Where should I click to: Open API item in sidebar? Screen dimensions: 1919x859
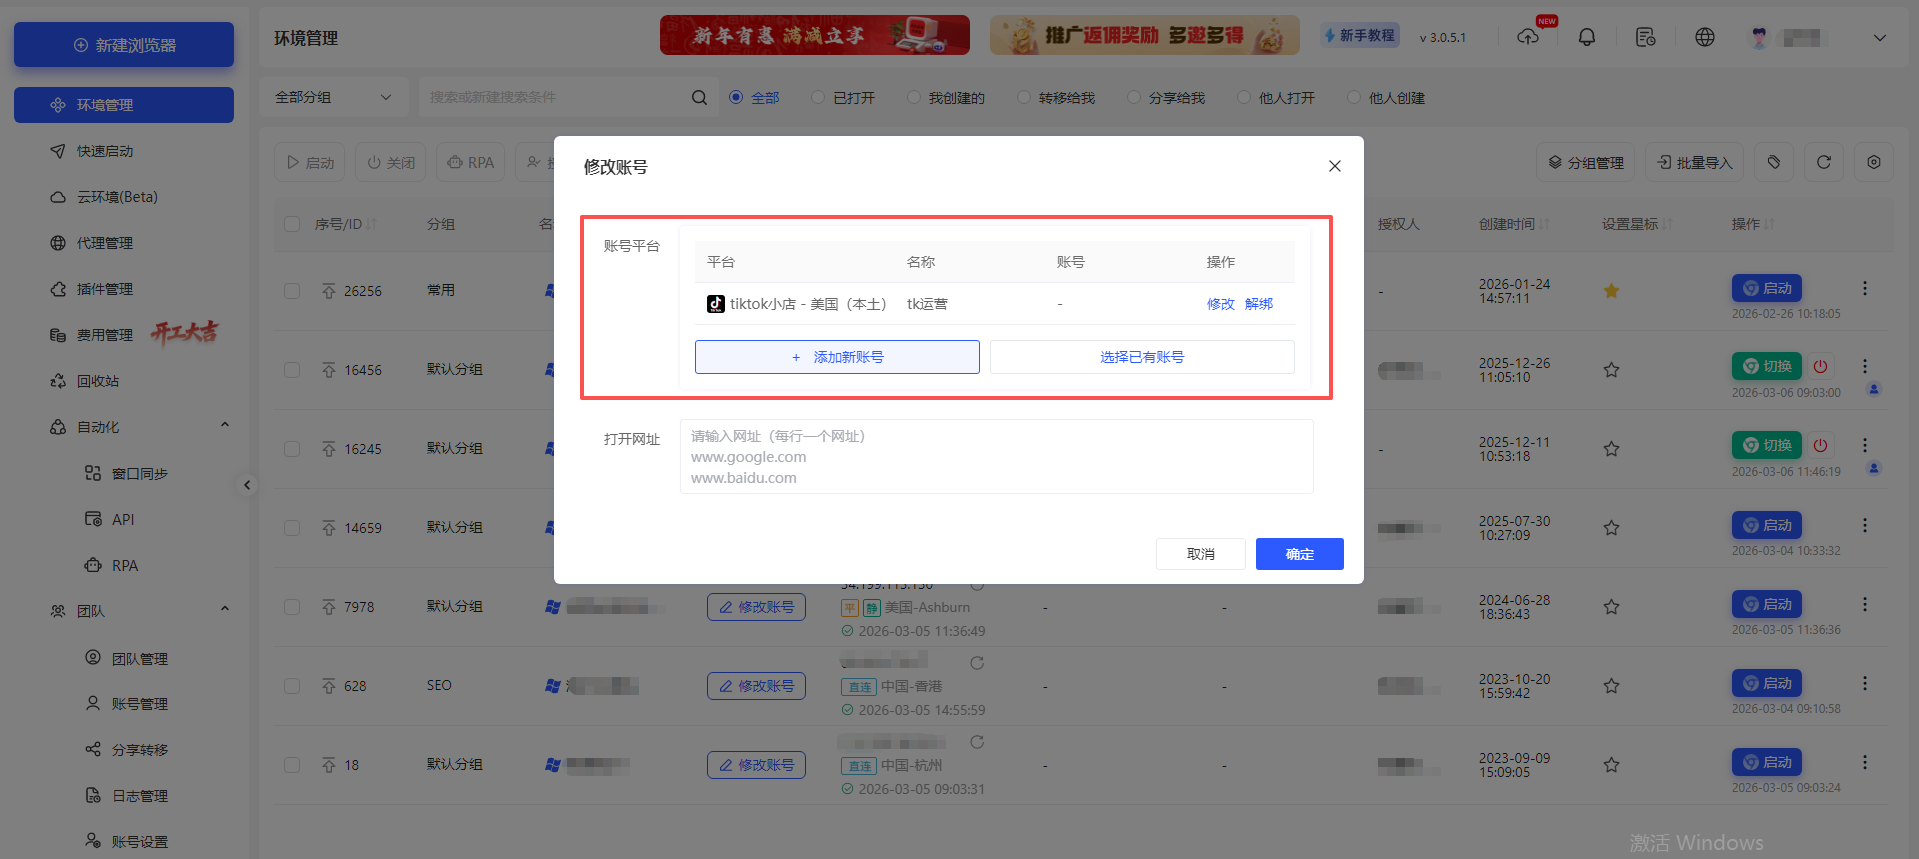click(122, 519)
